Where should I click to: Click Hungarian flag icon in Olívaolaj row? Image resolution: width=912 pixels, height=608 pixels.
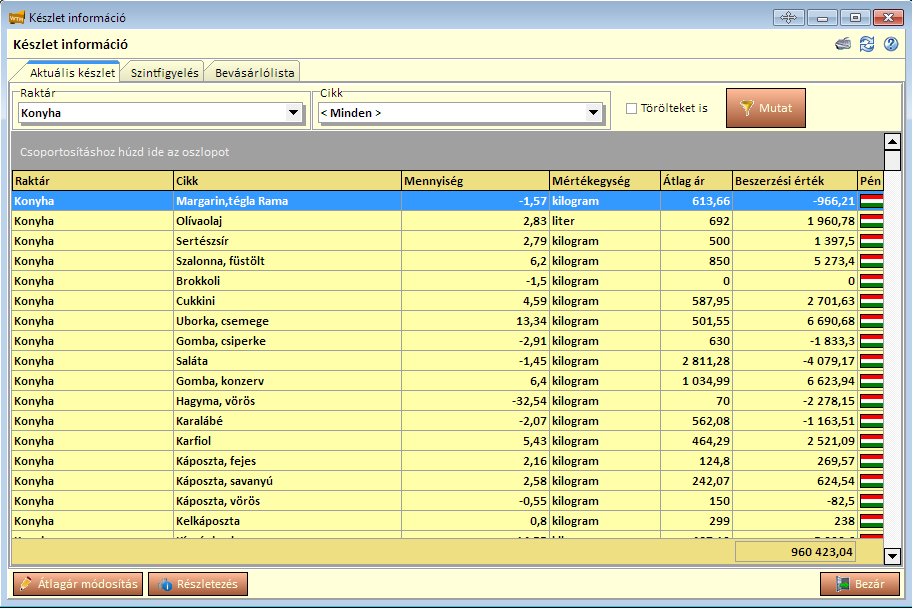point(871,221)
